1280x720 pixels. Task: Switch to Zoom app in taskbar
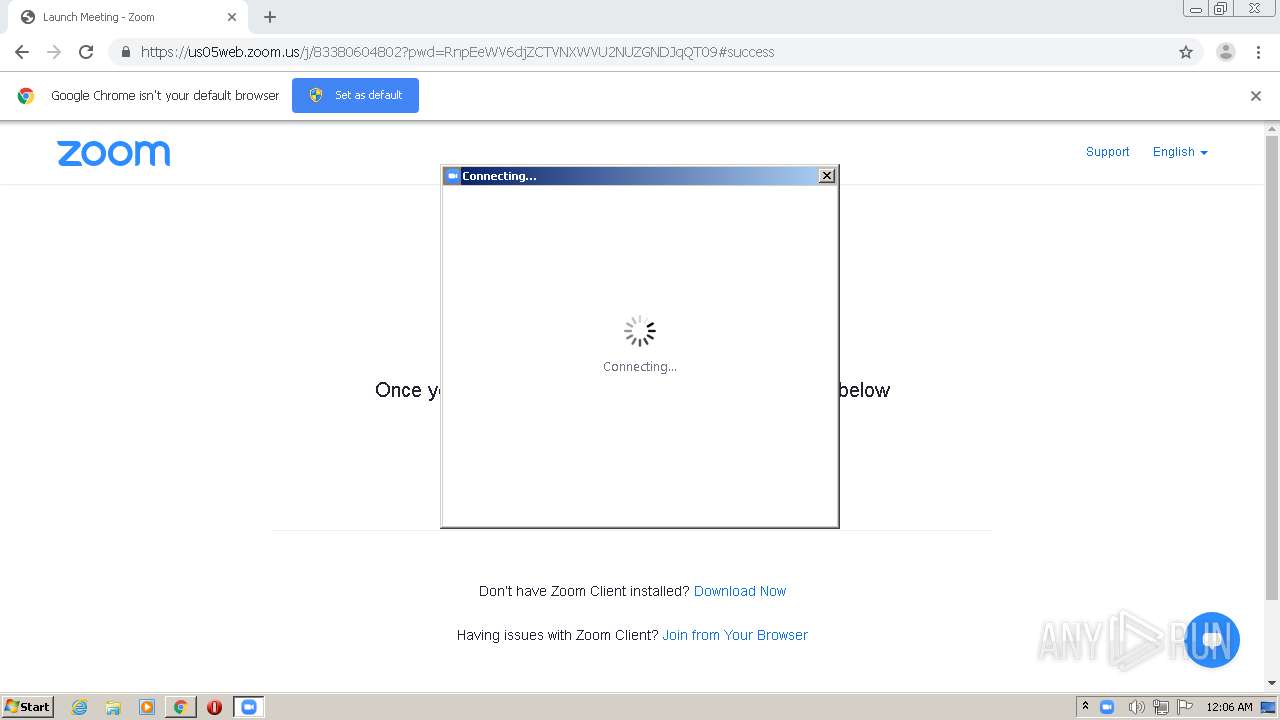pos(248,707)
